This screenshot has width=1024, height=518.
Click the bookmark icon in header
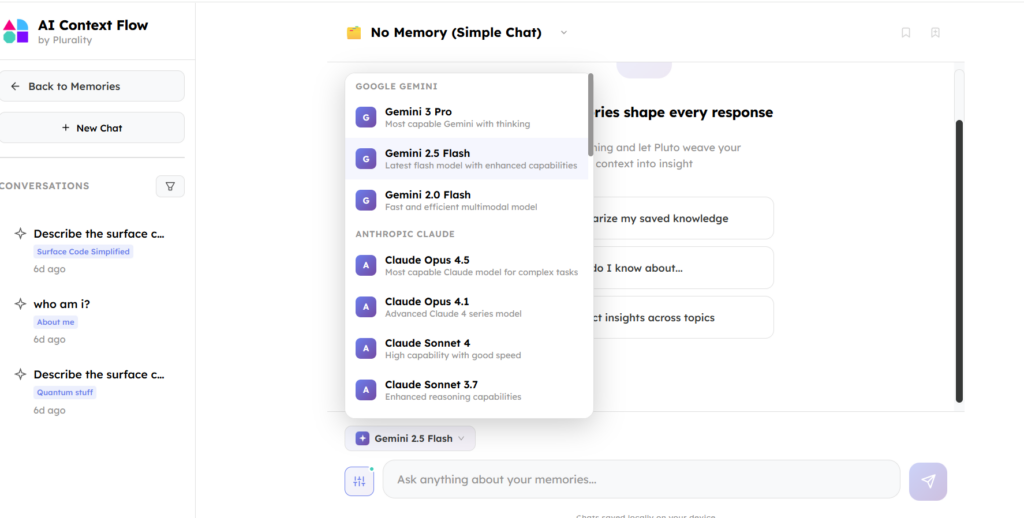pyautogui.click(x=906, y=33)
